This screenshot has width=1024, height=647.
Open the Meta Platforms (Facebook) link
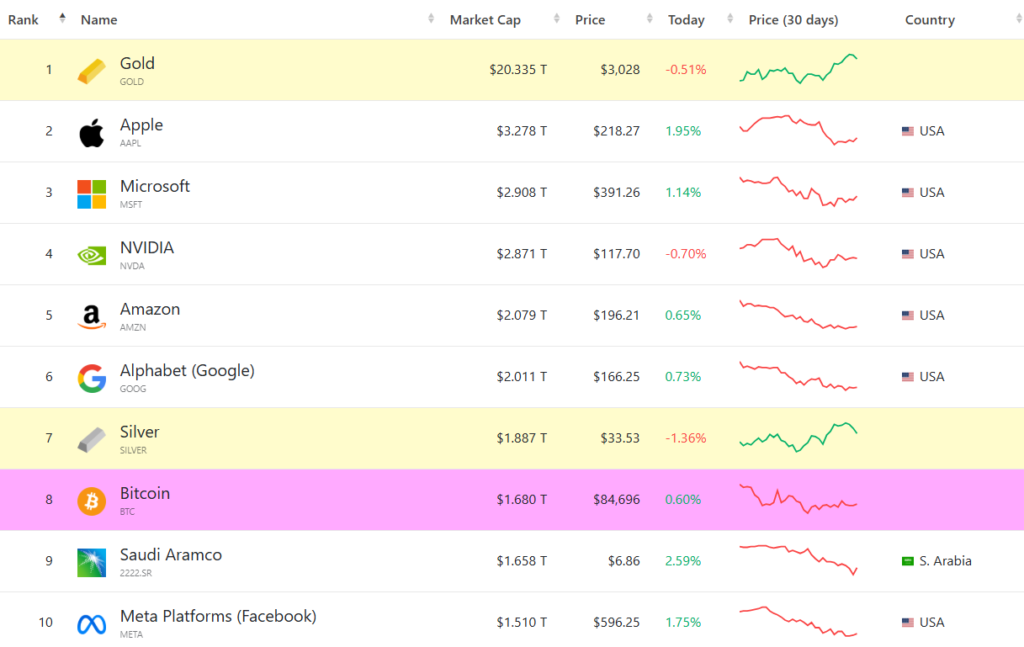[217, 616]
